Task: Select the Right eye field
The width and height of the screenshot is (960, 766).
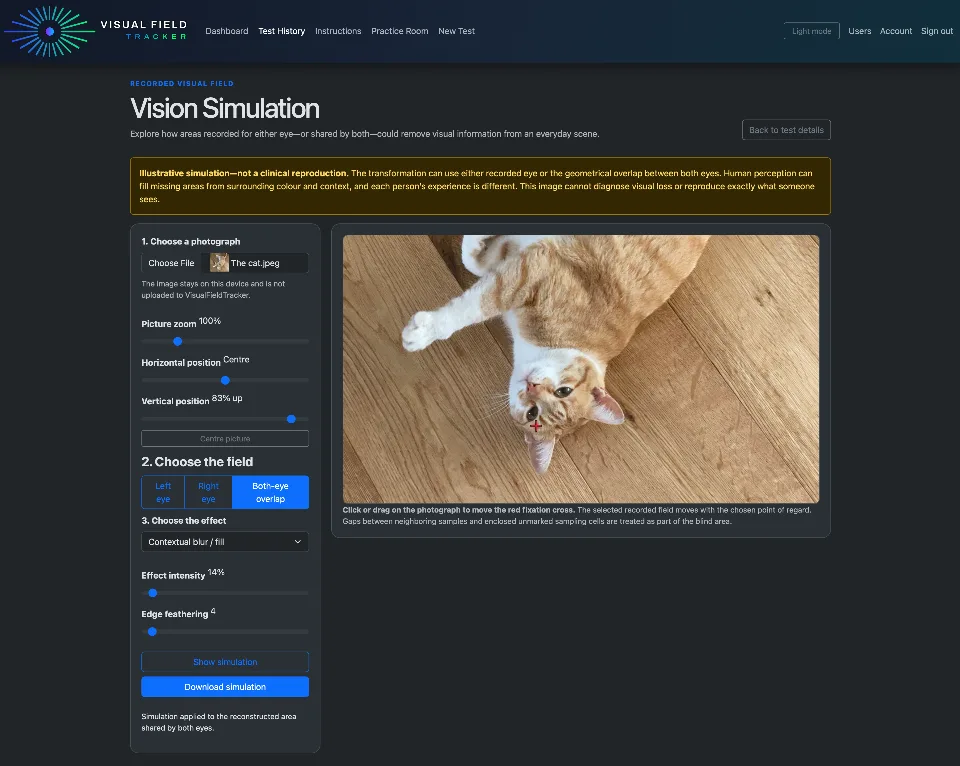Action: [208, 492]
